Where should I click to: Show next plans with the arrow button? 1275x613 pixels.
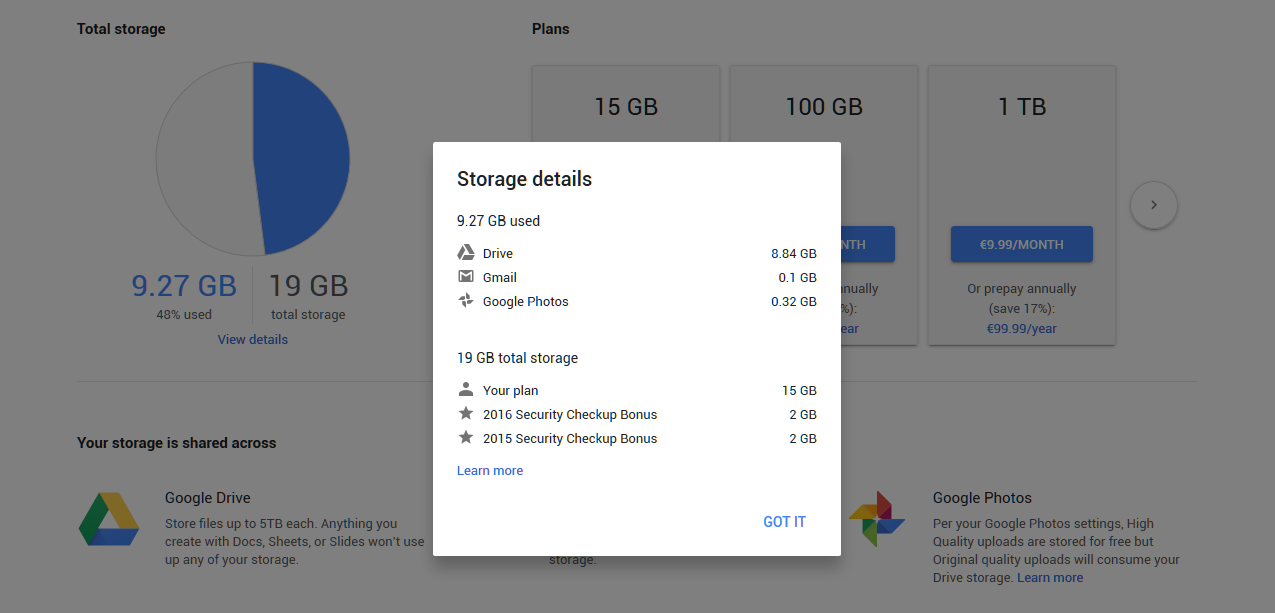click(1154, 205)
